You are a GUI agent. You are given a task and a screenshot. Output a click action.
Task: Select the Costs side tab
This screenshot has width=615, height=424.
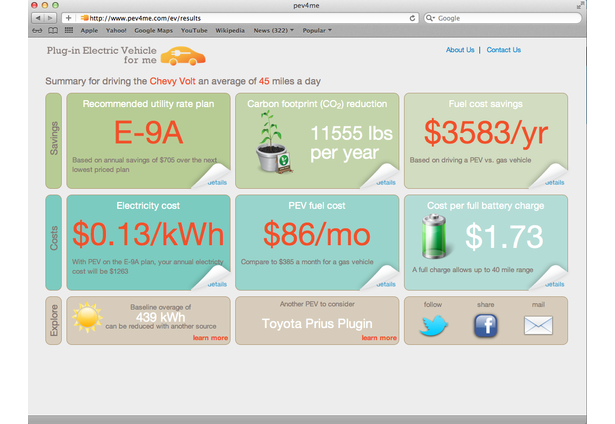(x=54, y=242)
